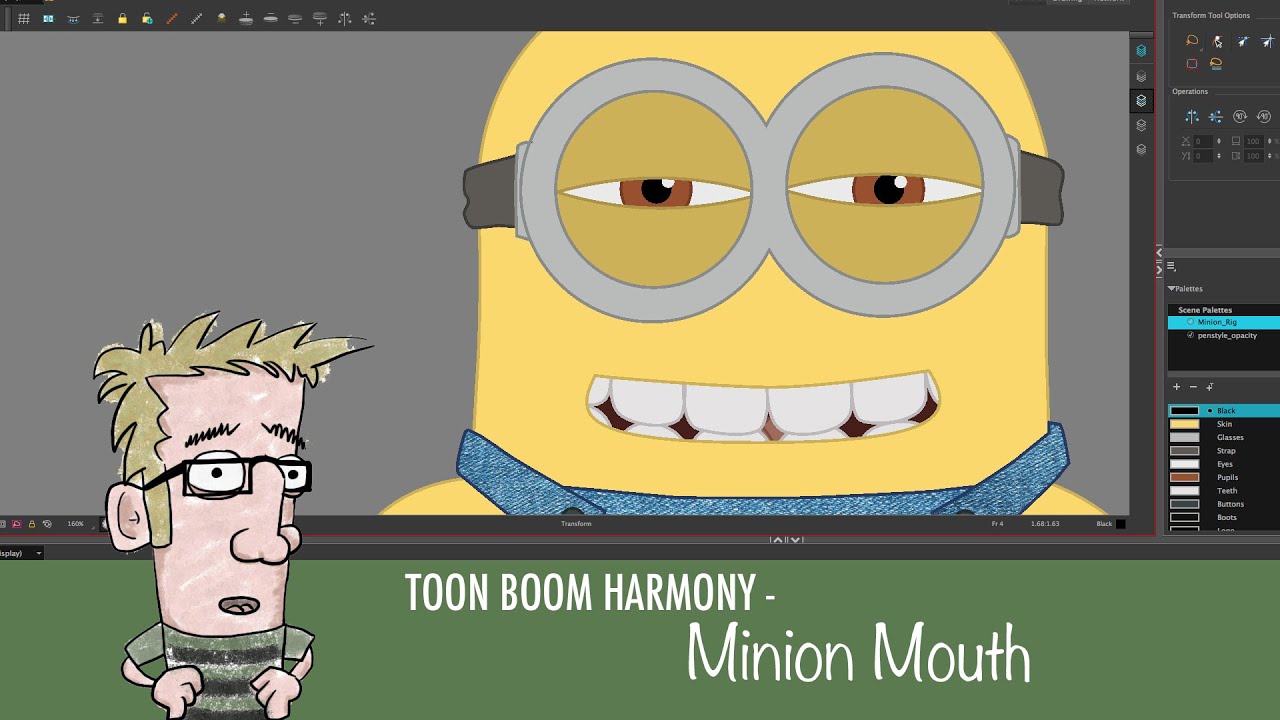This screenshot has height=720, width=1280.
Task: Click the yellow lock icon
Action: click(x=122, y=19)
